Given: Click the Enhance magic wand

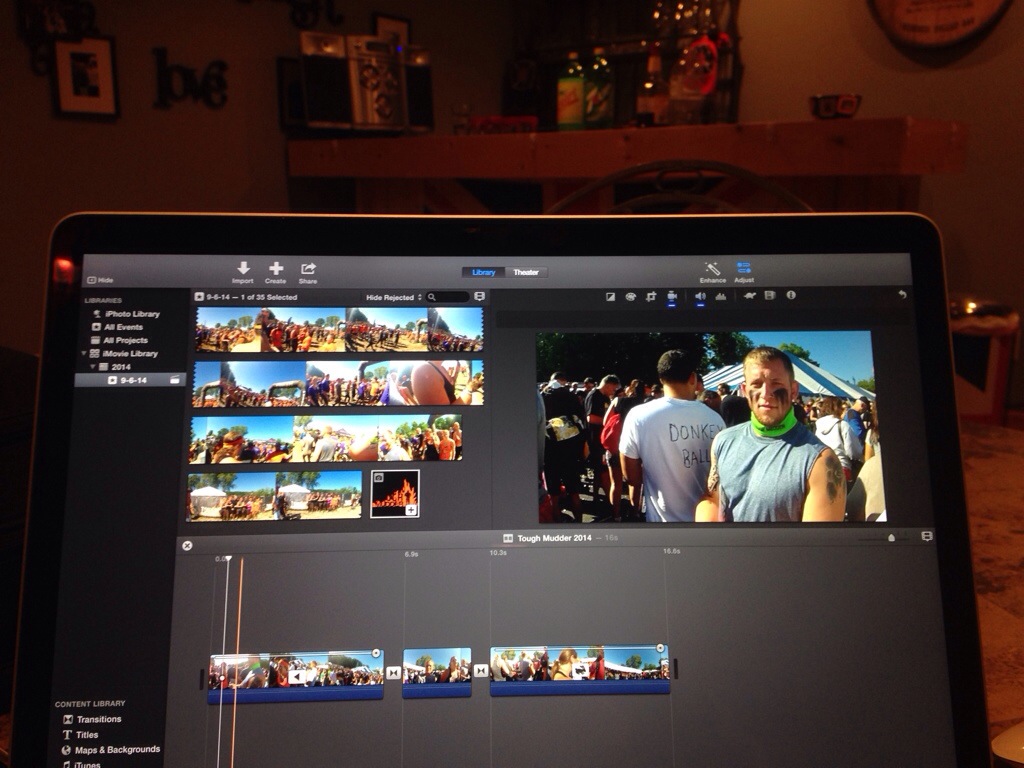Looking at the screenshot, I should (x=712, y=268).
